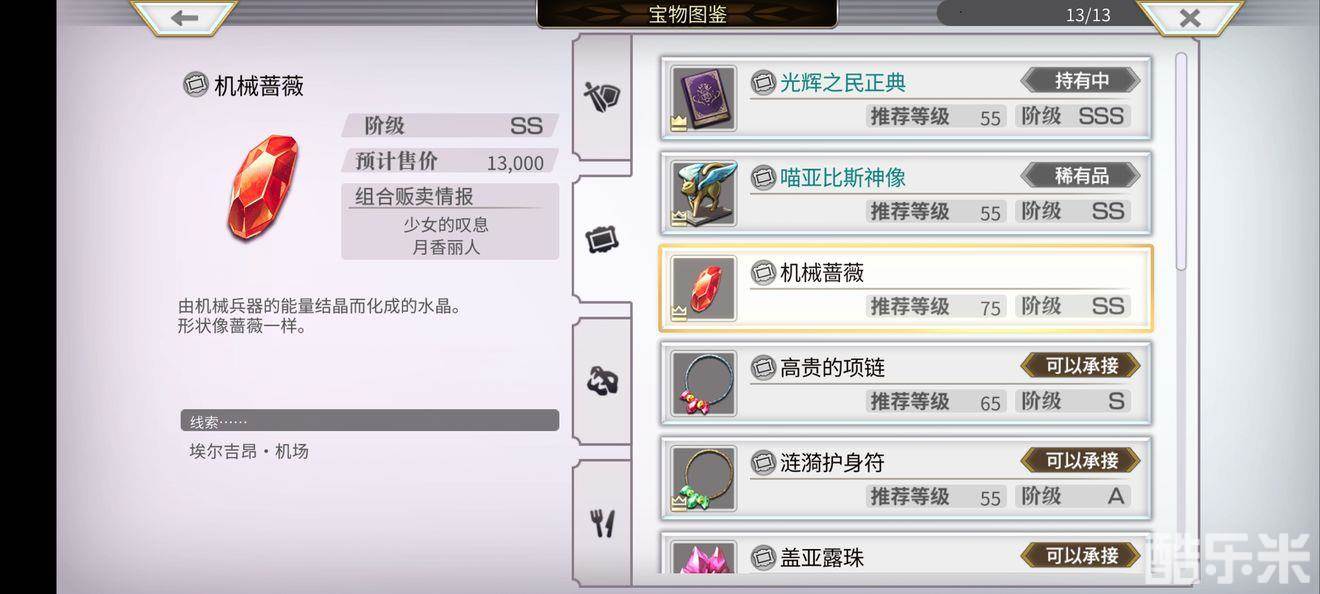Go back with the arrow button
Image resolution: width=1320 pixels, height=594 pixels.
184,17
